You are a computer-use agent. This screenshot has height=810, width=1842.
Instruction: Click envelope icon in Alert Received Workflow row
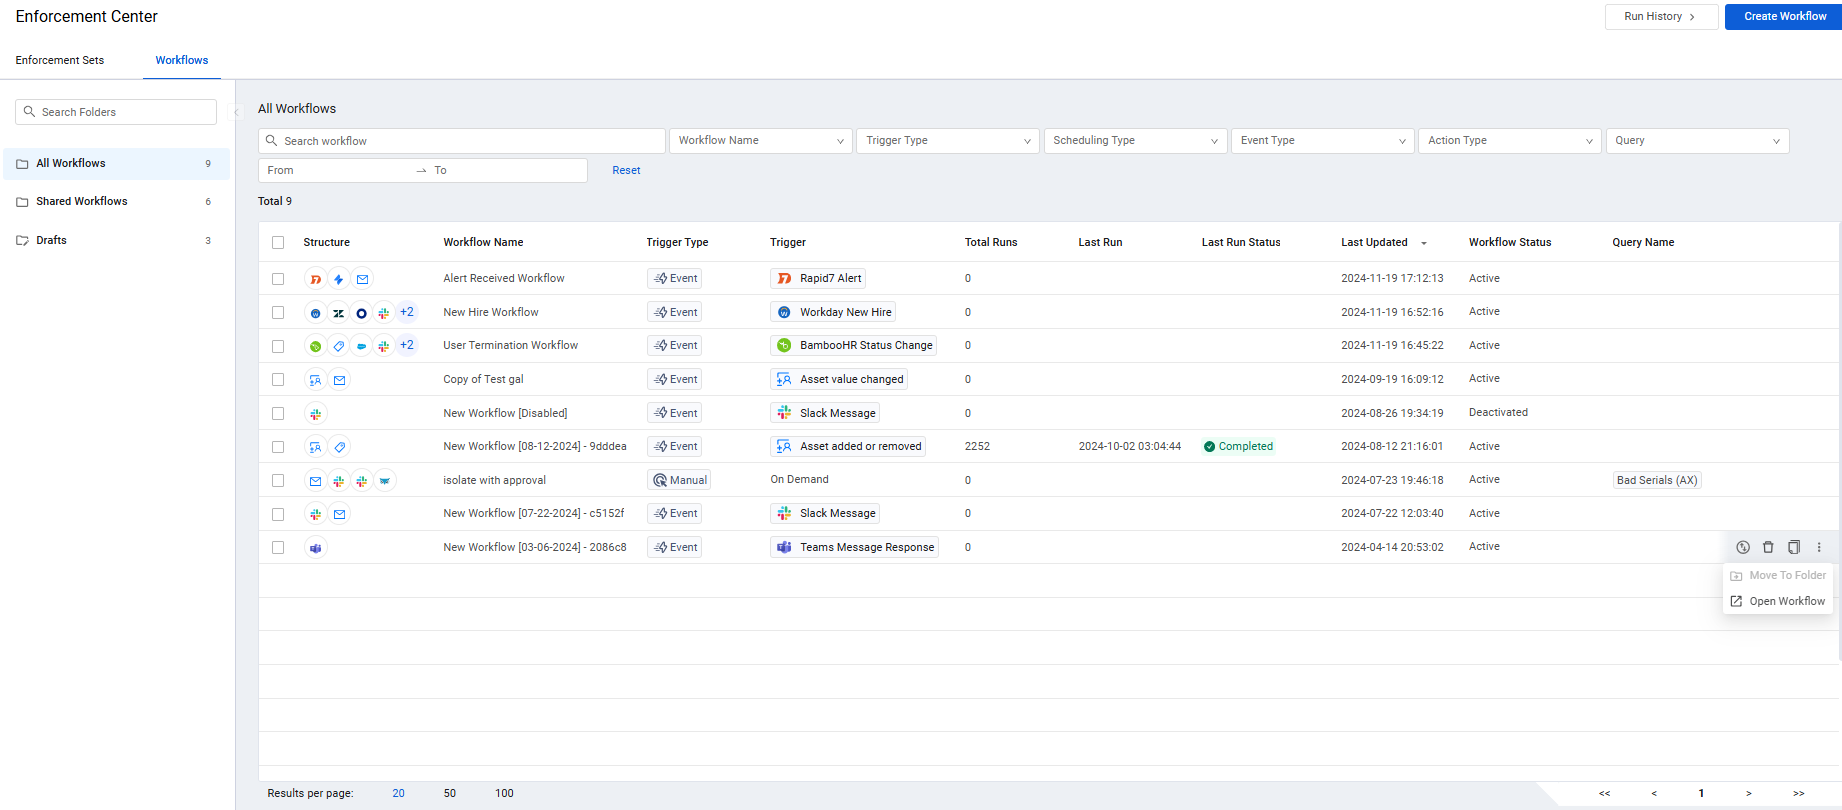pos(362,279)
